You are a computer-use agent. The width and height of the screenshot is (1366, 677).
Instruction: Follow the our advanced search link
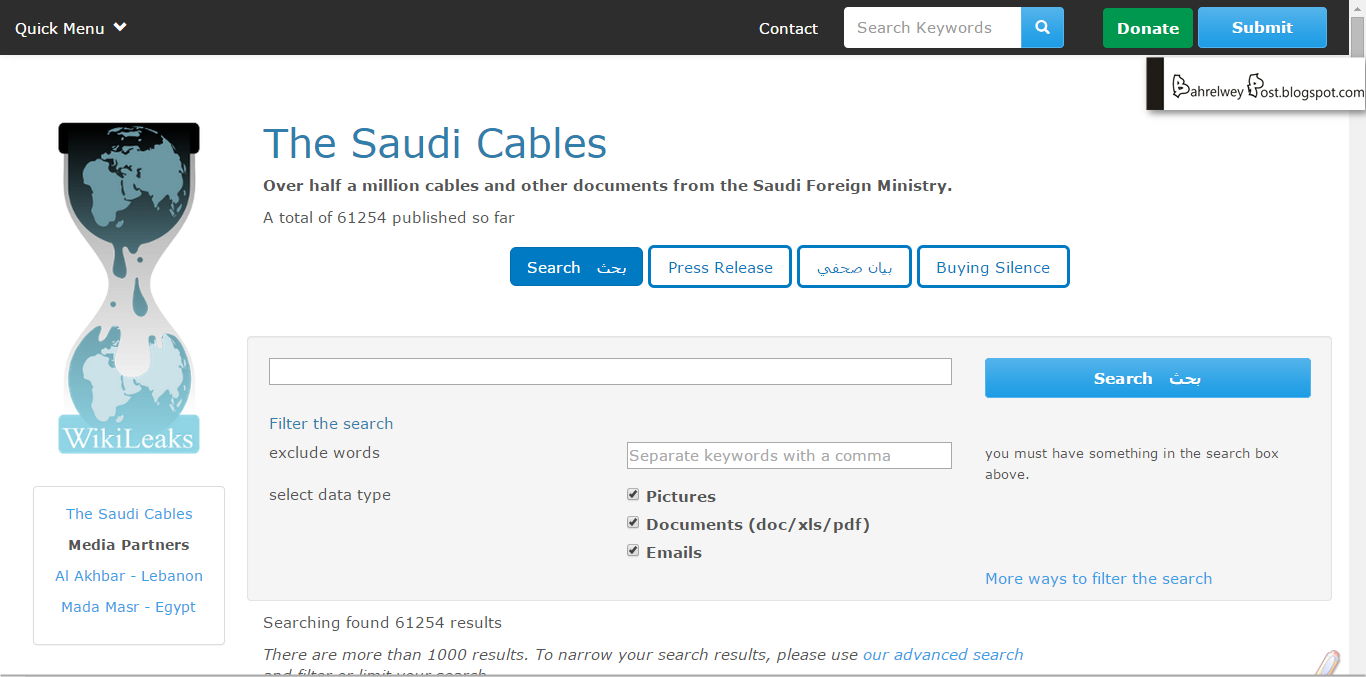[943, 654]
